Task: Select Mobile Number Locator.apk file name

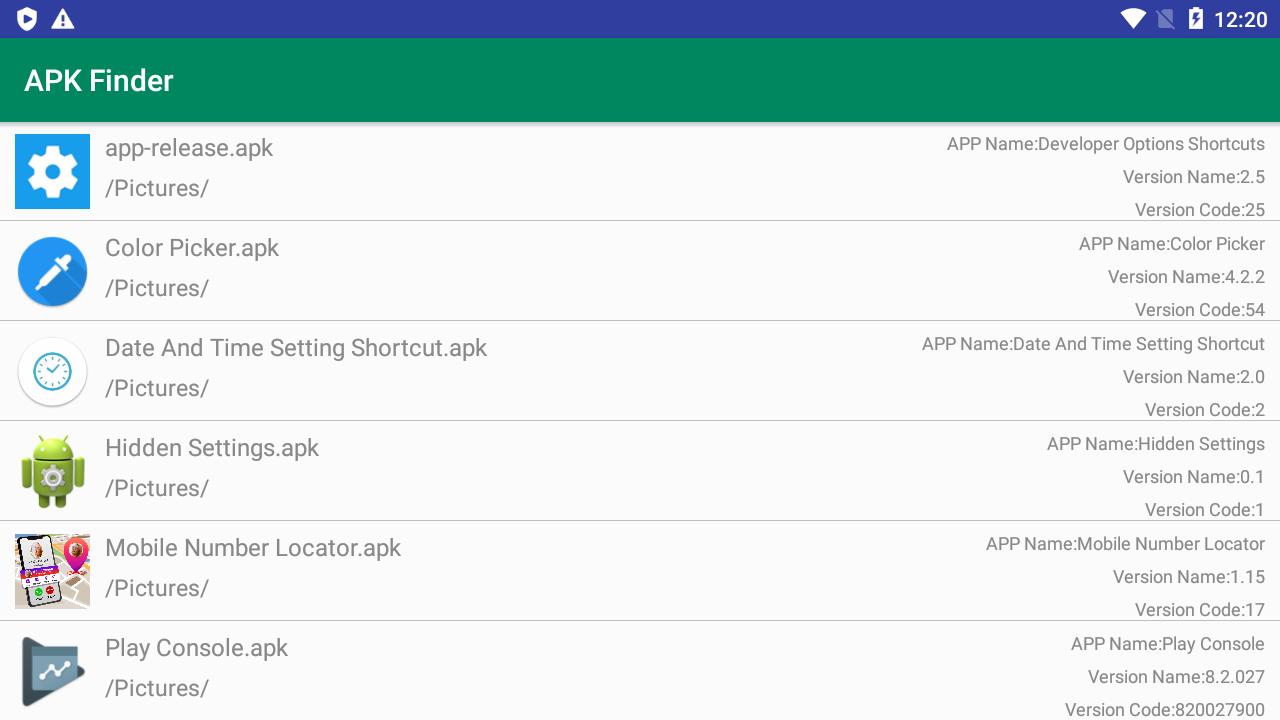Action: pos(253,548)
